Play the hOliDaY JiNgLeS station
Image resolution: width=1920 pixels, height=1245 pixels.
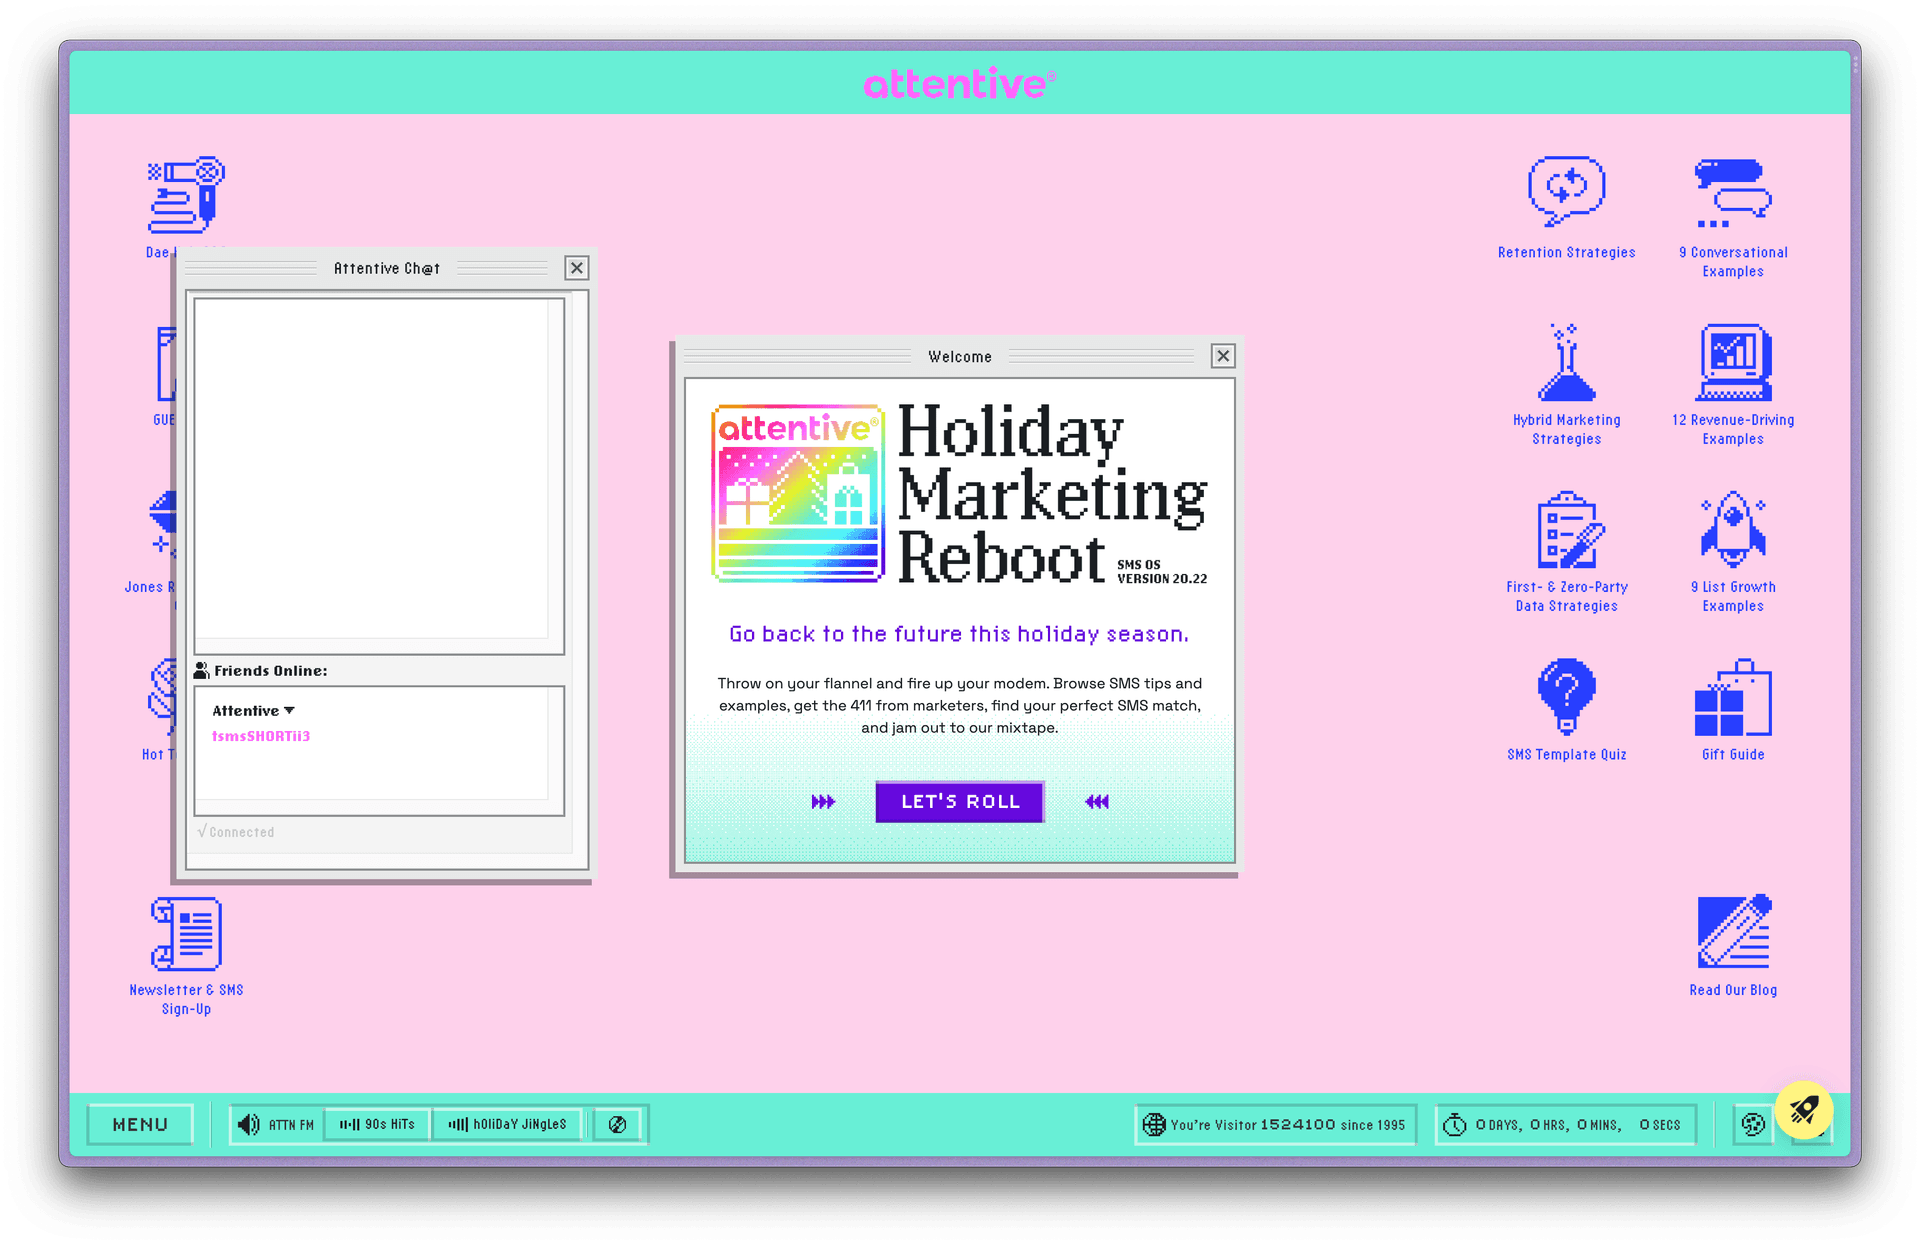pyautogui.click(x=508, y=1124)
